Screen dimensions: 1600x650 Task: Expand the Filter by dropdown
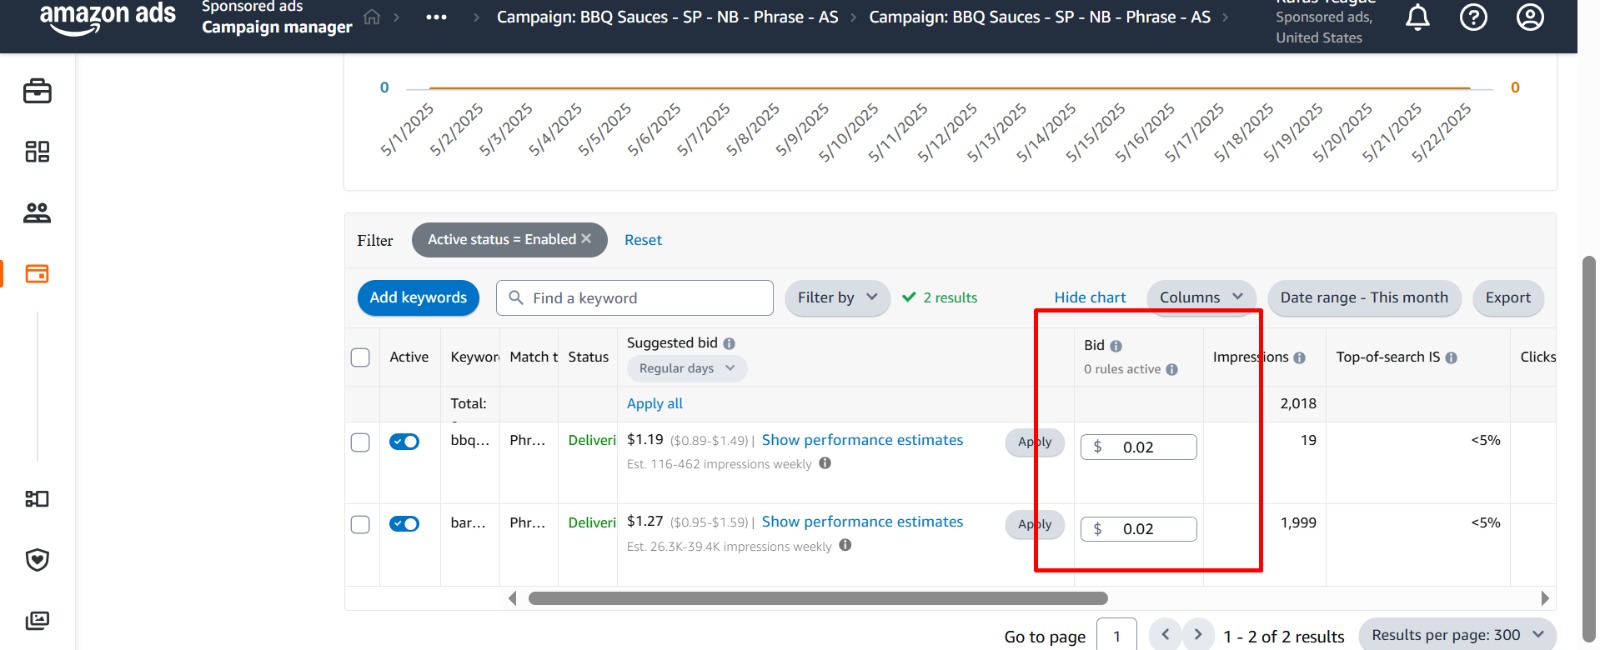pos(837,298)
